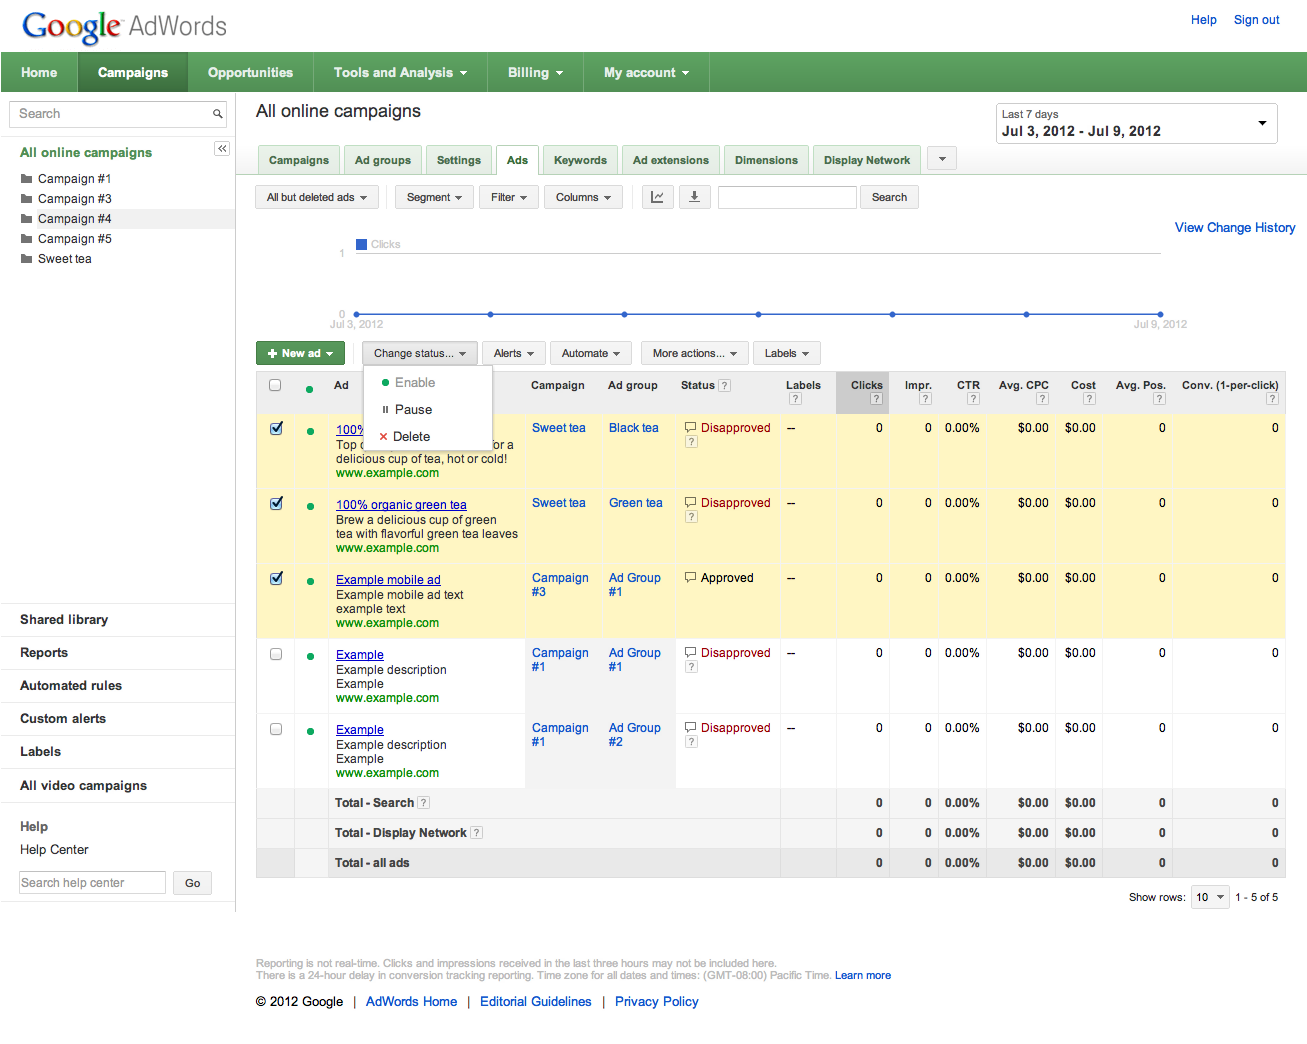Click status dot of 100% organic green tea ad
The height and width of the screenshot is (1044, 1307).
(311, 506)
